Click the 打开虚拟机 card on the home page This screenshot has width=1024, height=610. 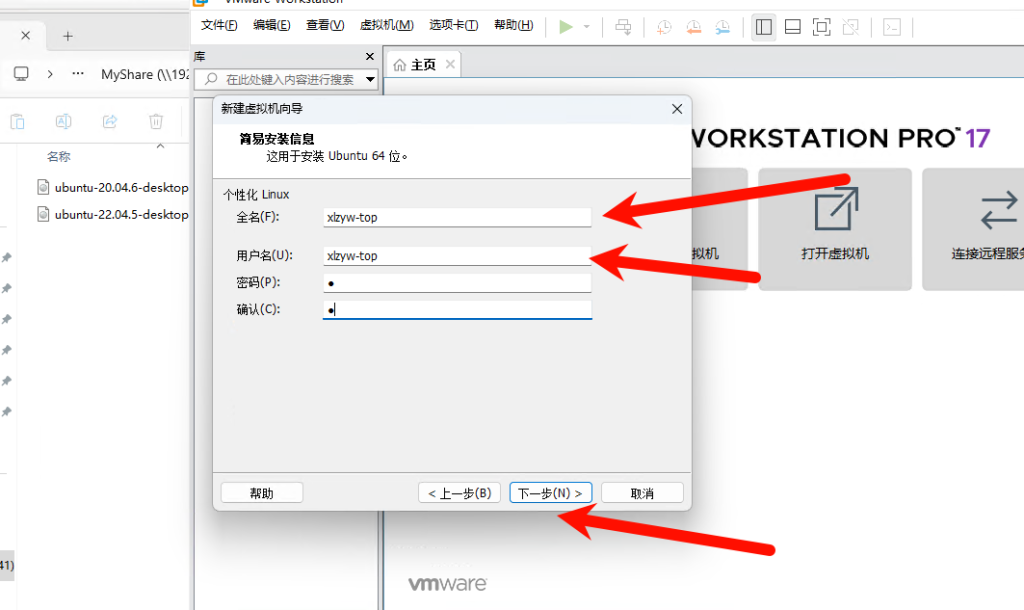click(x=835, y=229)
